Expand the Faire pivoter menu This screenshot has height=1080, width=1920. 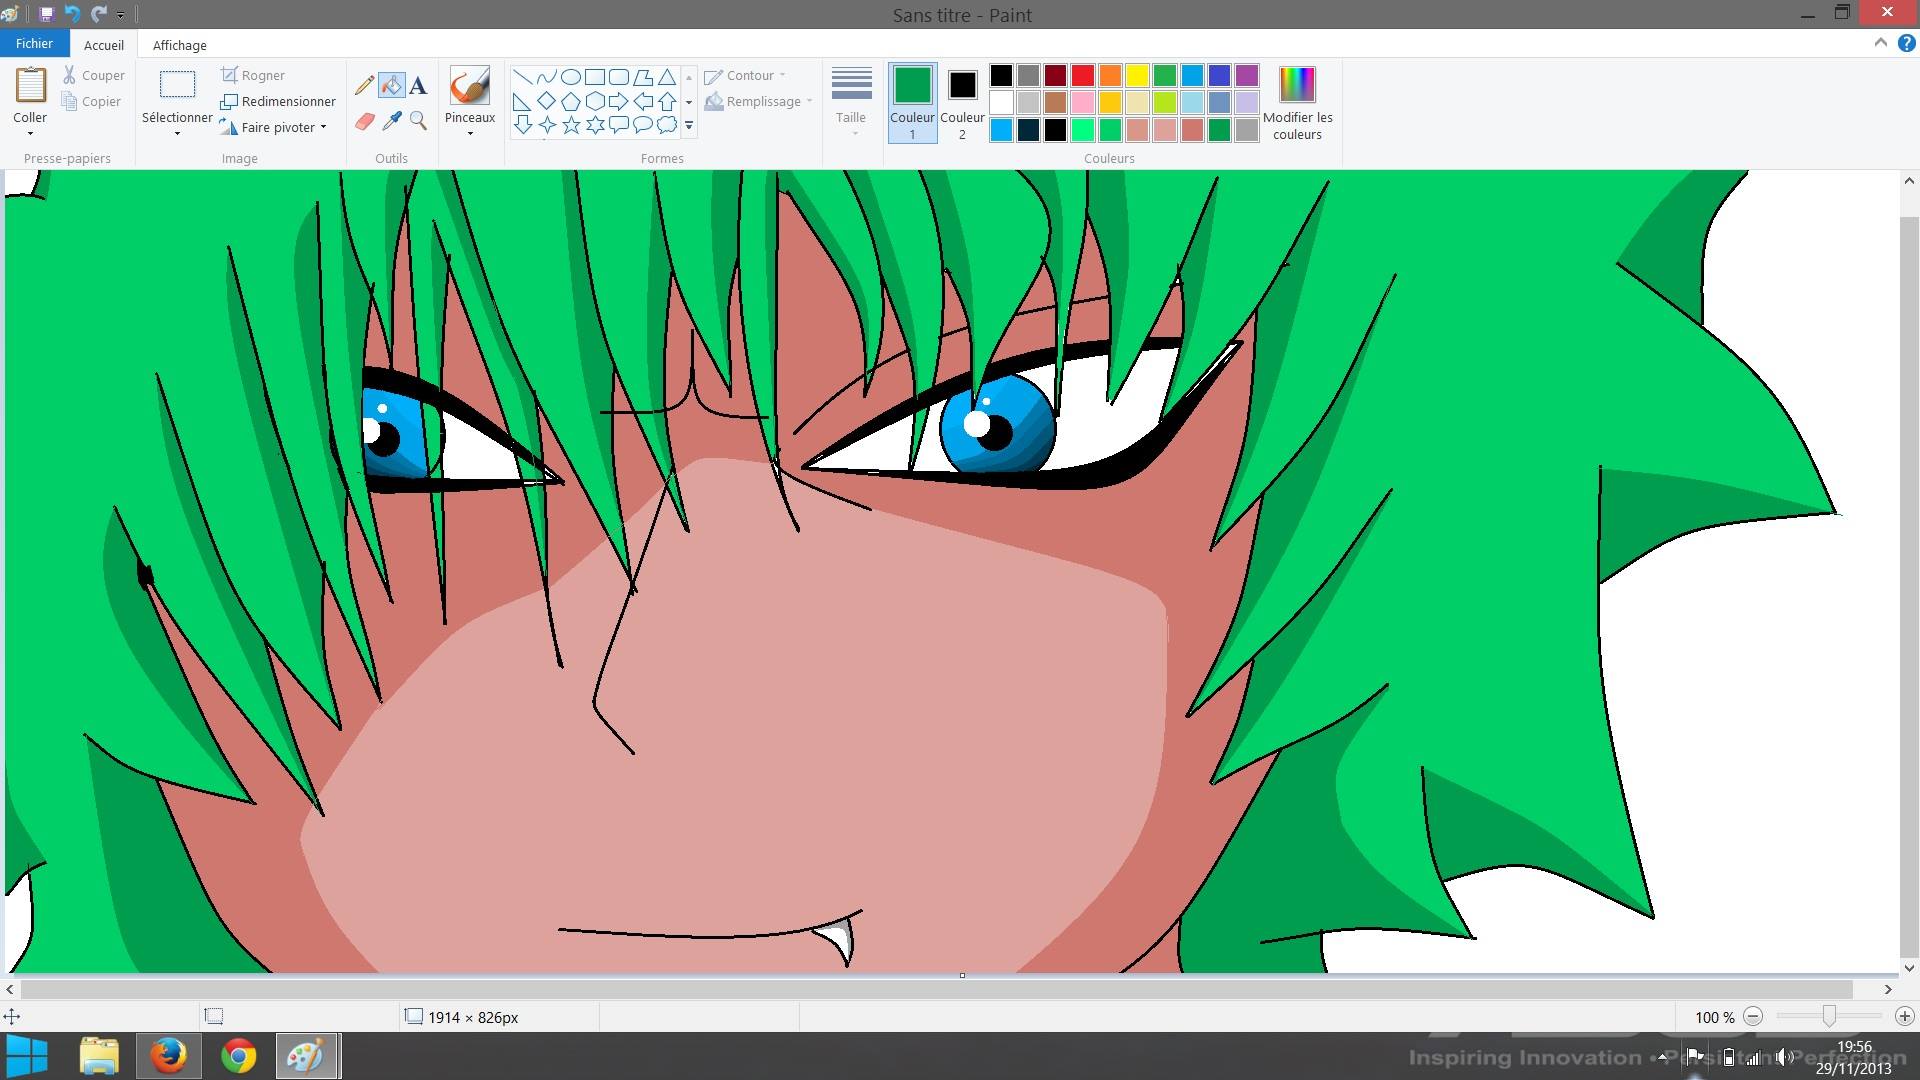tap(324, 127)
